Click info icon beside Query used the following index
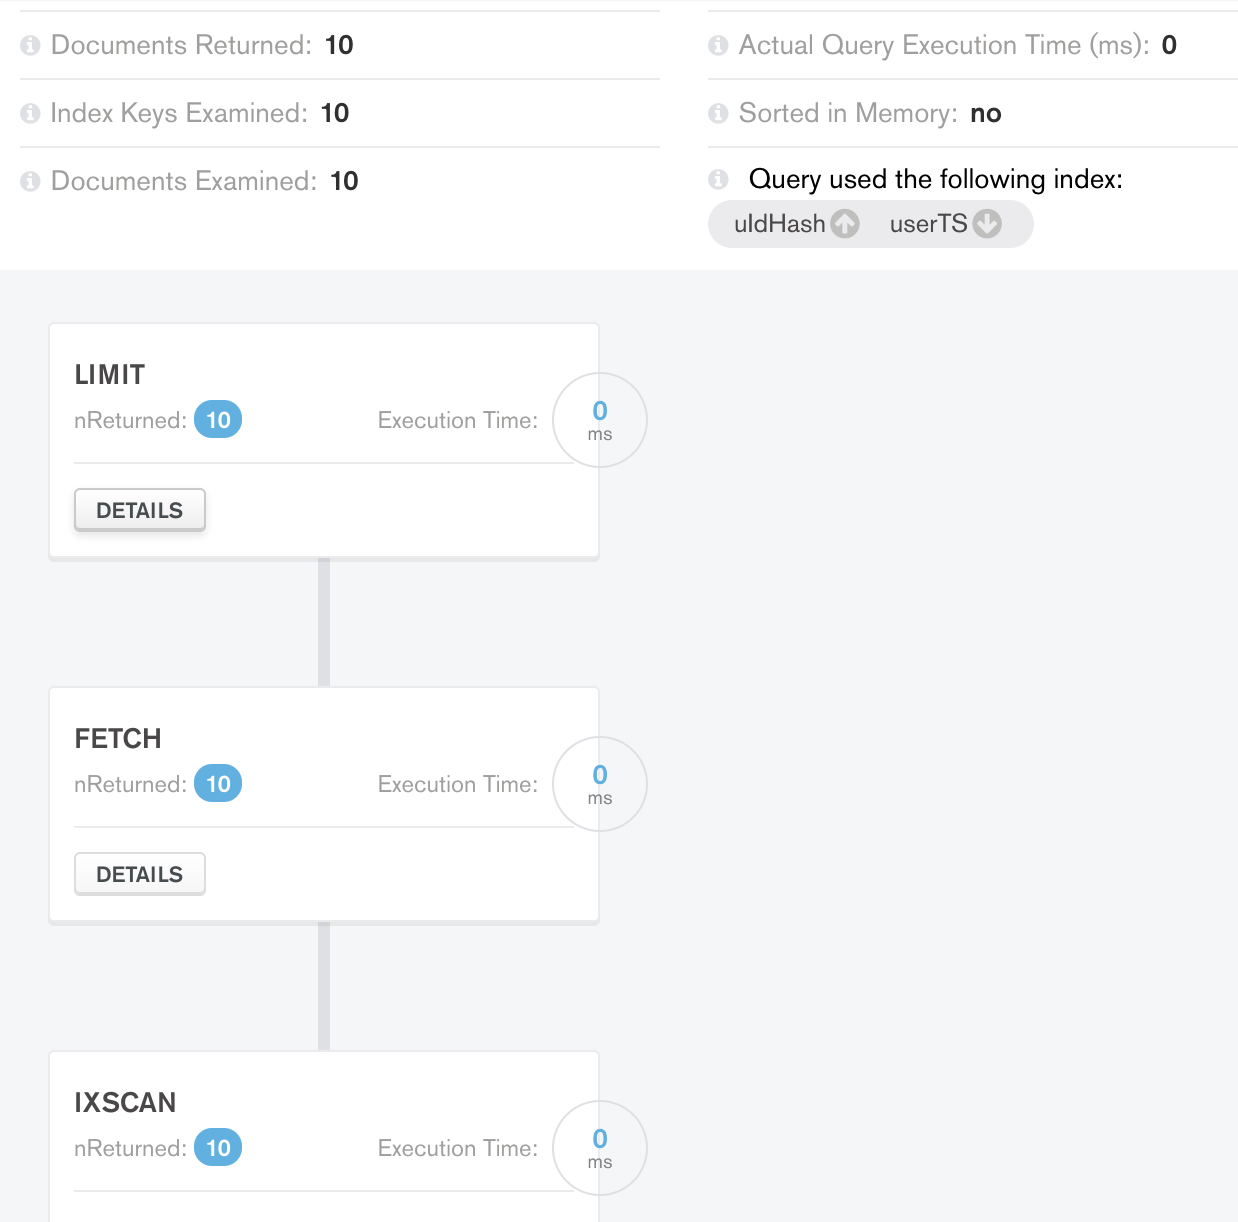Image resolution: width=1238 pixels, height=1222 pixels. pos(718,180)
